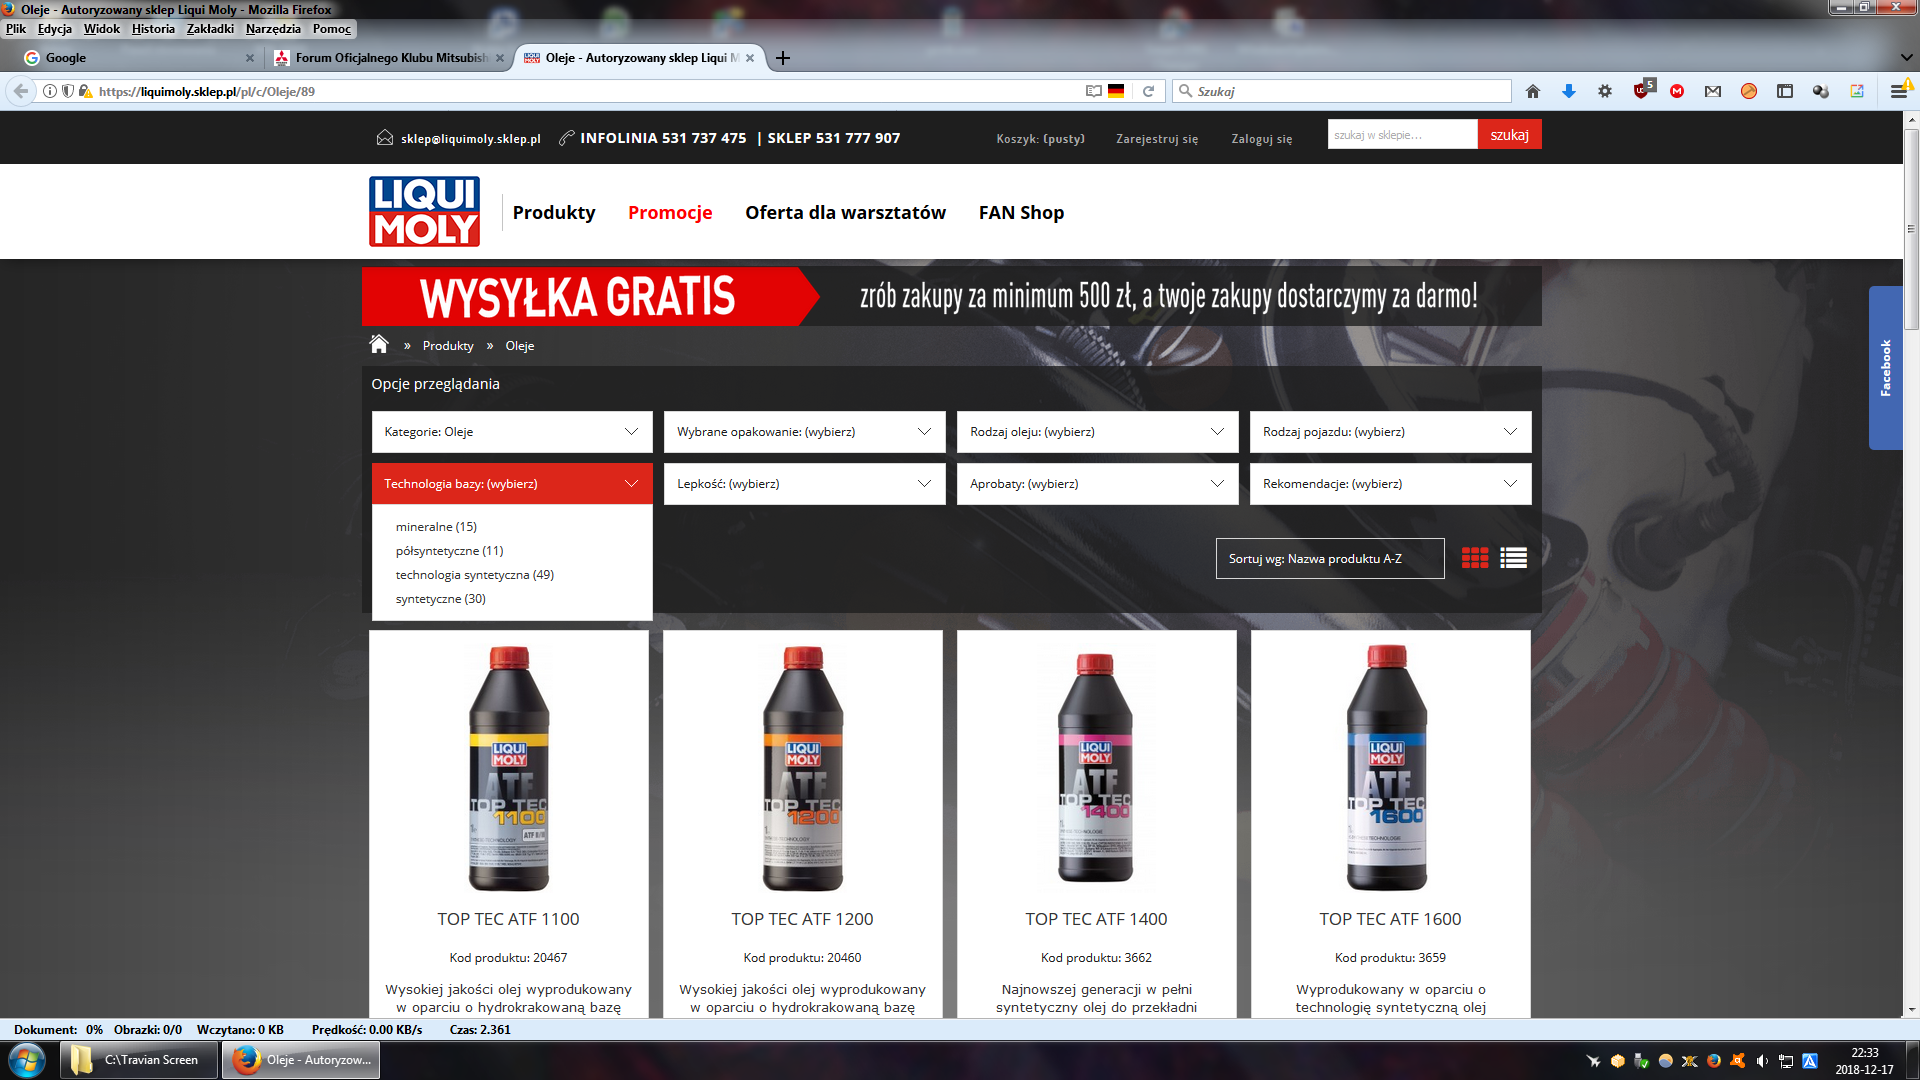
Task: Click Produkty in the breadcrumb
Action: tap(448, 346)
